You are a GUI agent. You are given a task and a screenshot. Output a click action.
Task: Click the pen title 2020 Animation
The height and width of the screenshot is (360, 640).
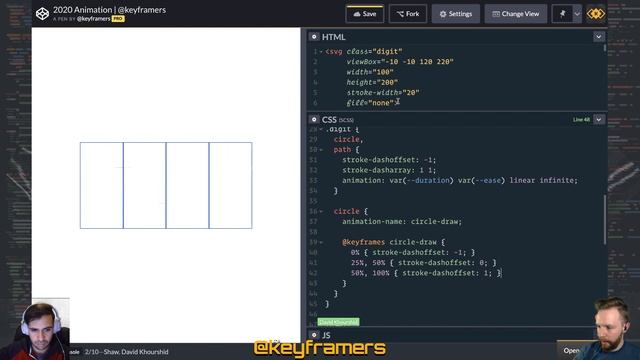tap(109, 10)
